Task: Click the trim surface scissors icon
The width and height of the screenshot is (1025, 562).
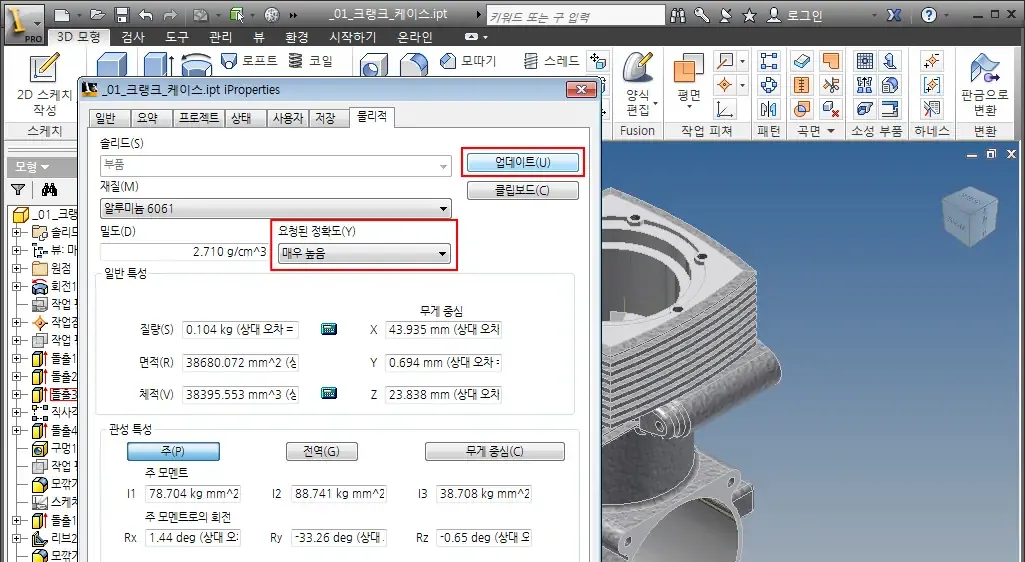Action: pyautogui.click(x=831, y=85)
